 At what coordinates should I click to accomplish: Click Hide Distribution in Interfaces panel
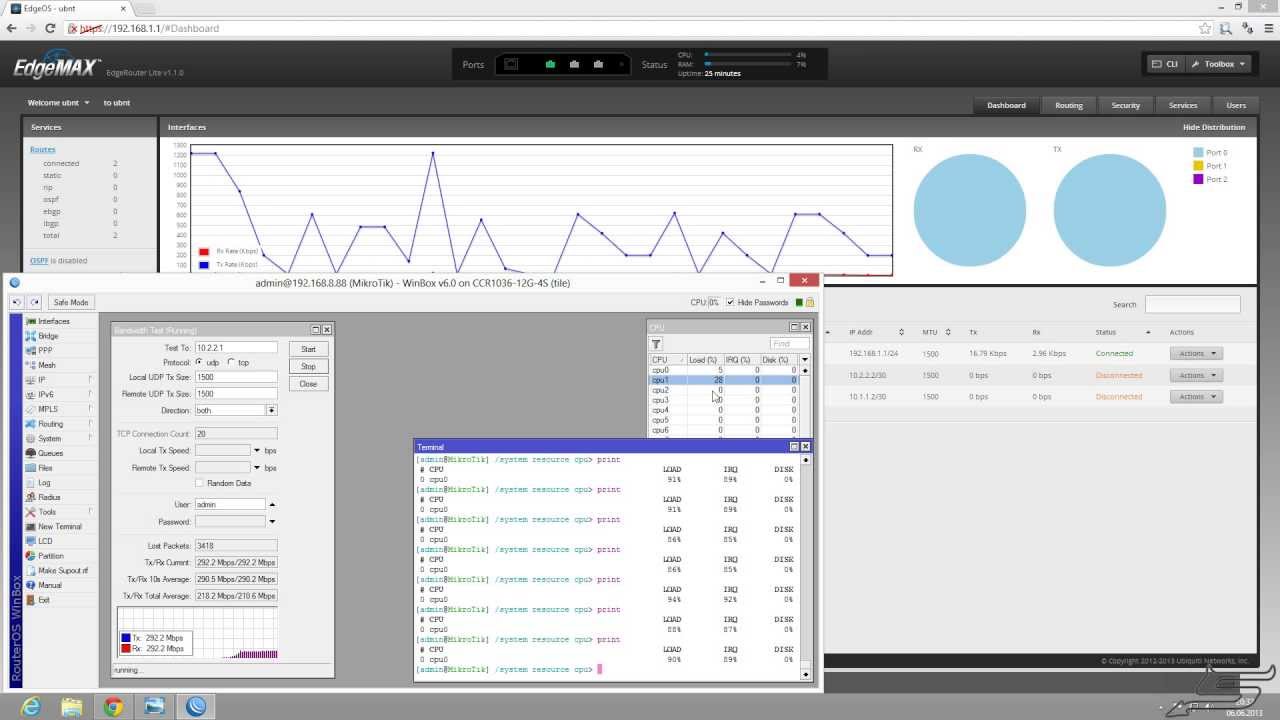(x=1214, y=127)
